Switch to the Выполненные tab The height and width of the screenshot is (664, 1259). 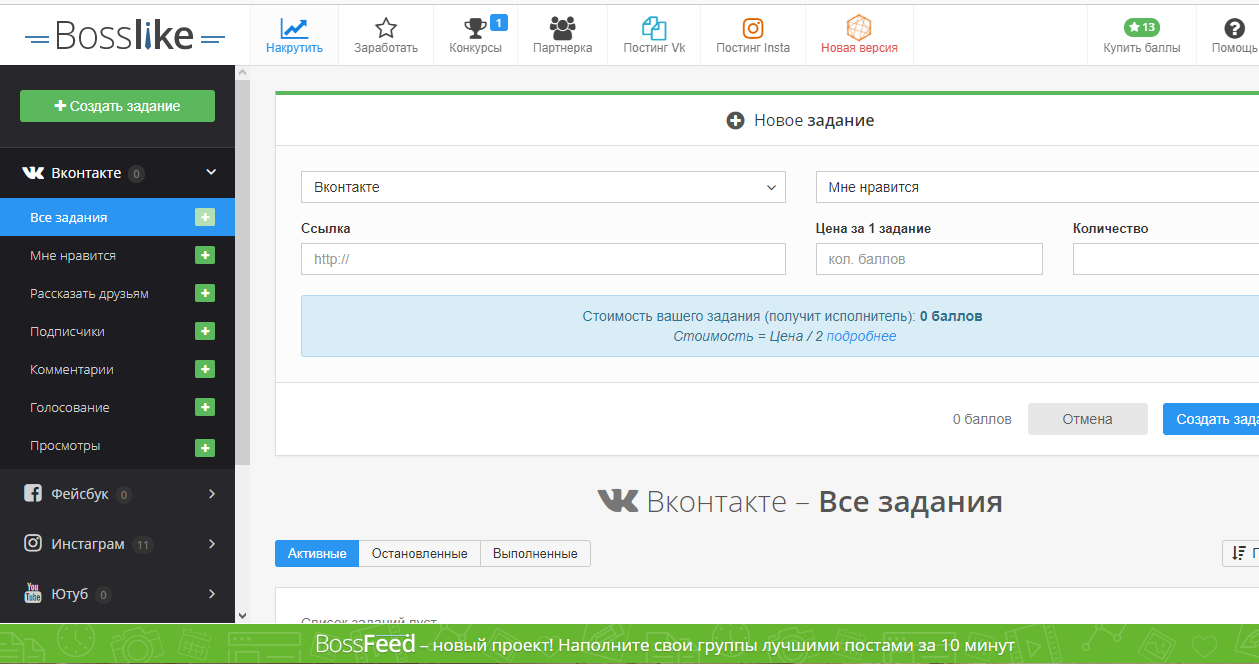[x=535, y=553]
